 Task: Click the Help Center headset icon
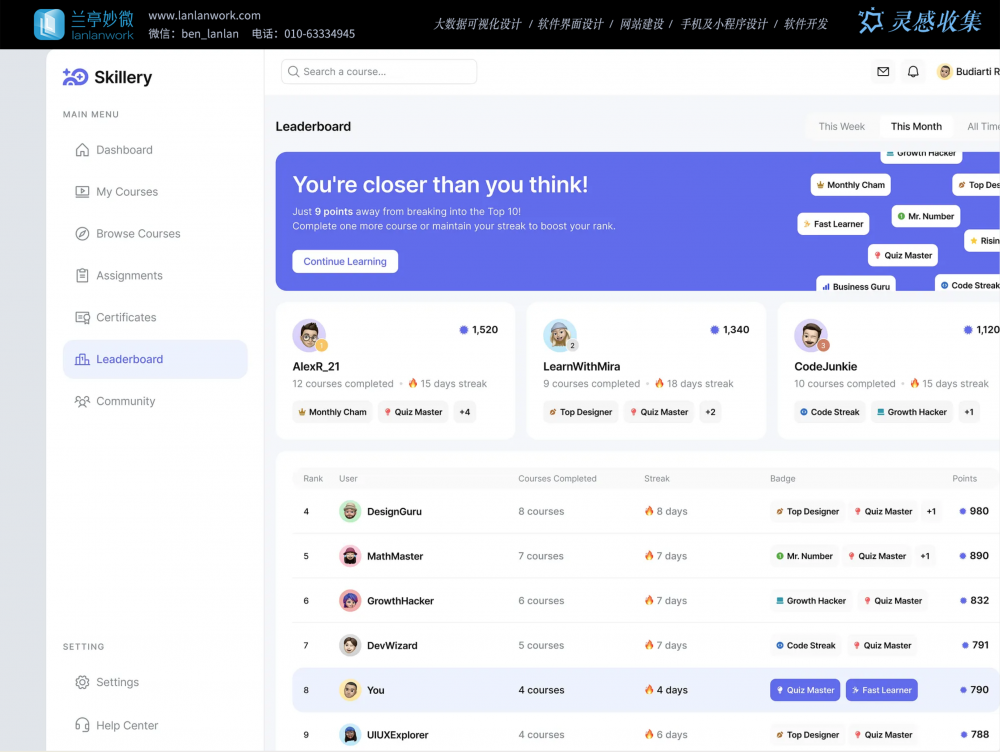(82, 725)
